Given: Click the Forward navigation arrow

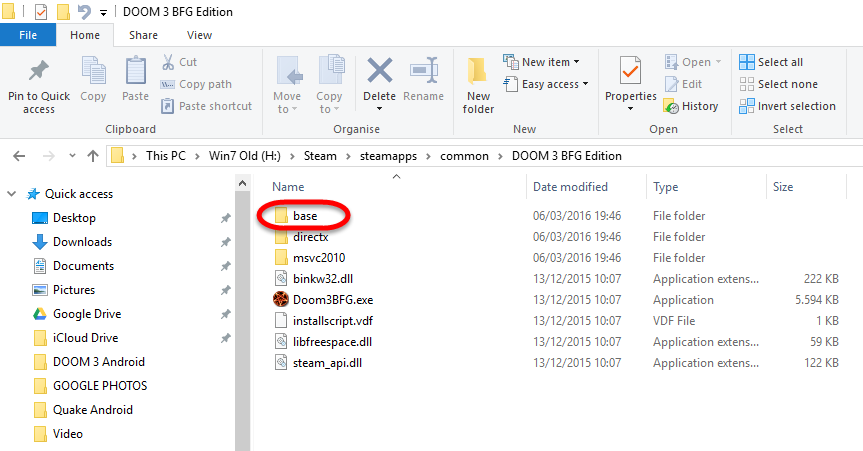Looking at the screenshot, I should click(48, 156).
